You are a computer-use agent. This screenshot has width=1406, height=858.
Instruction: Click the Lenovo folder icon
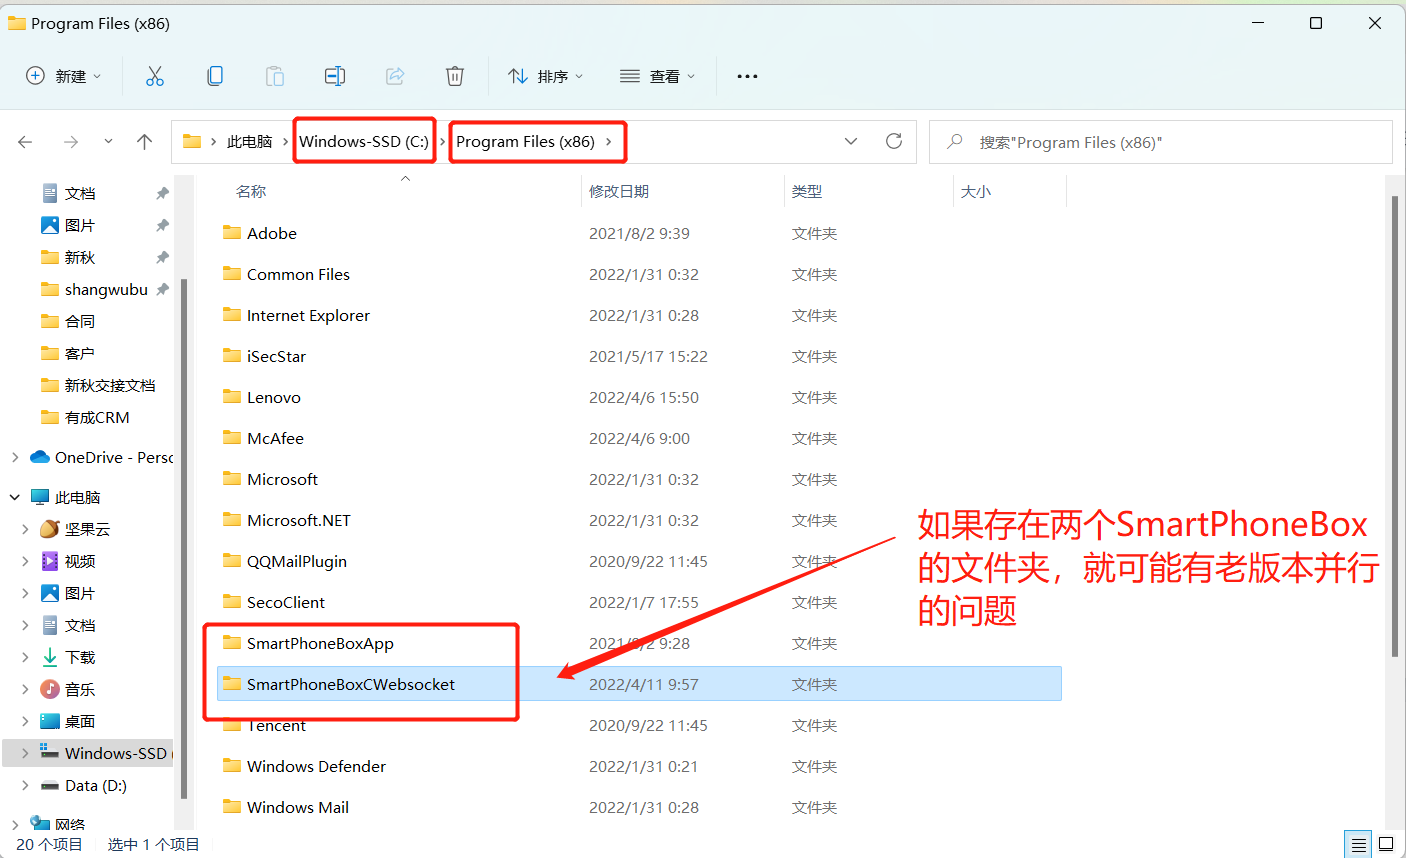click(232, 396)
